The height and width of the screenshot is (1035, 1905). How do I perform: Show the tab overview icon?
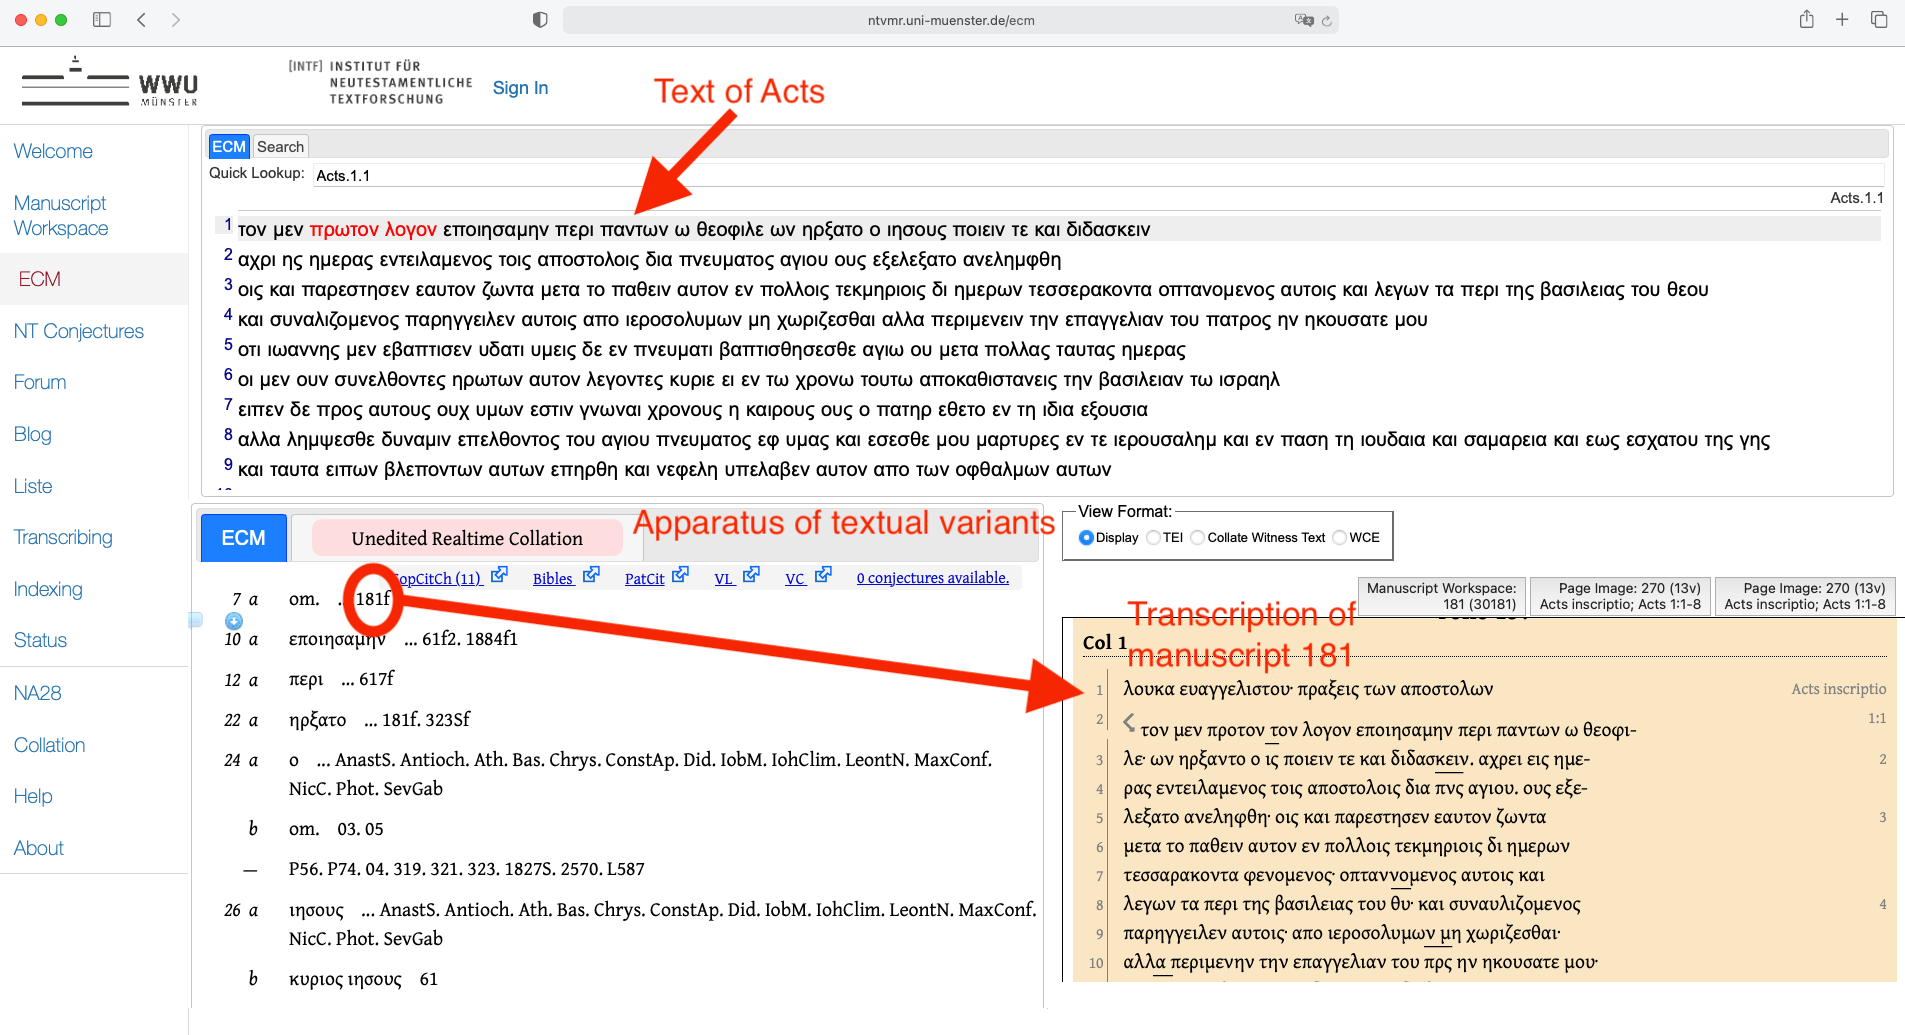click(x=1879, y=19)
